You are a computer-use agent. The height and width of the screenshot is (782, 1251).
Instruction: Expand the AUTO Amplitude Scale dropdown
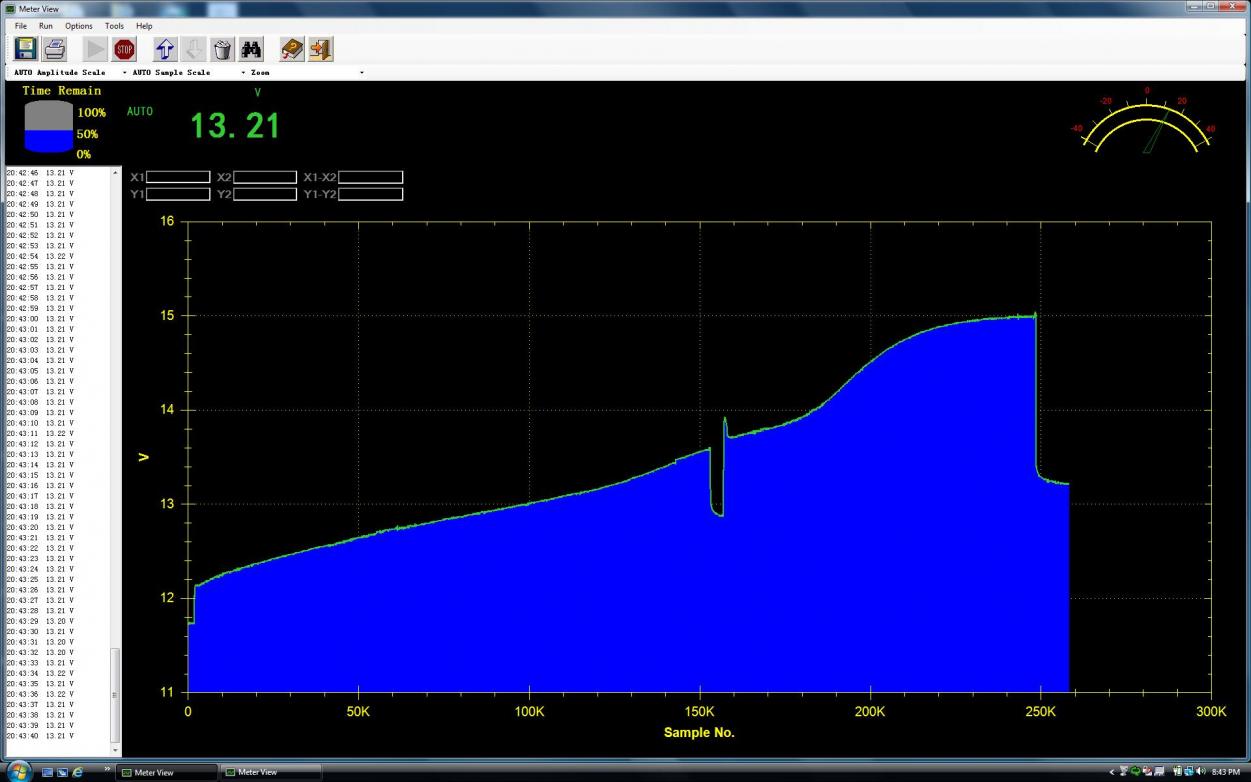pos(125,73)
